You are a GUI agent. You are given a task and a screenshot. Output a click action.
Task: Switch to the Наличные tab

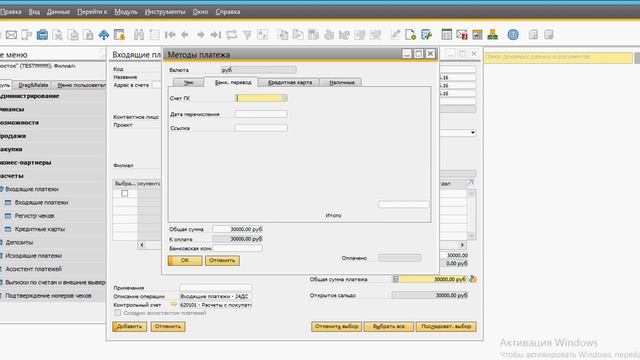342,82
